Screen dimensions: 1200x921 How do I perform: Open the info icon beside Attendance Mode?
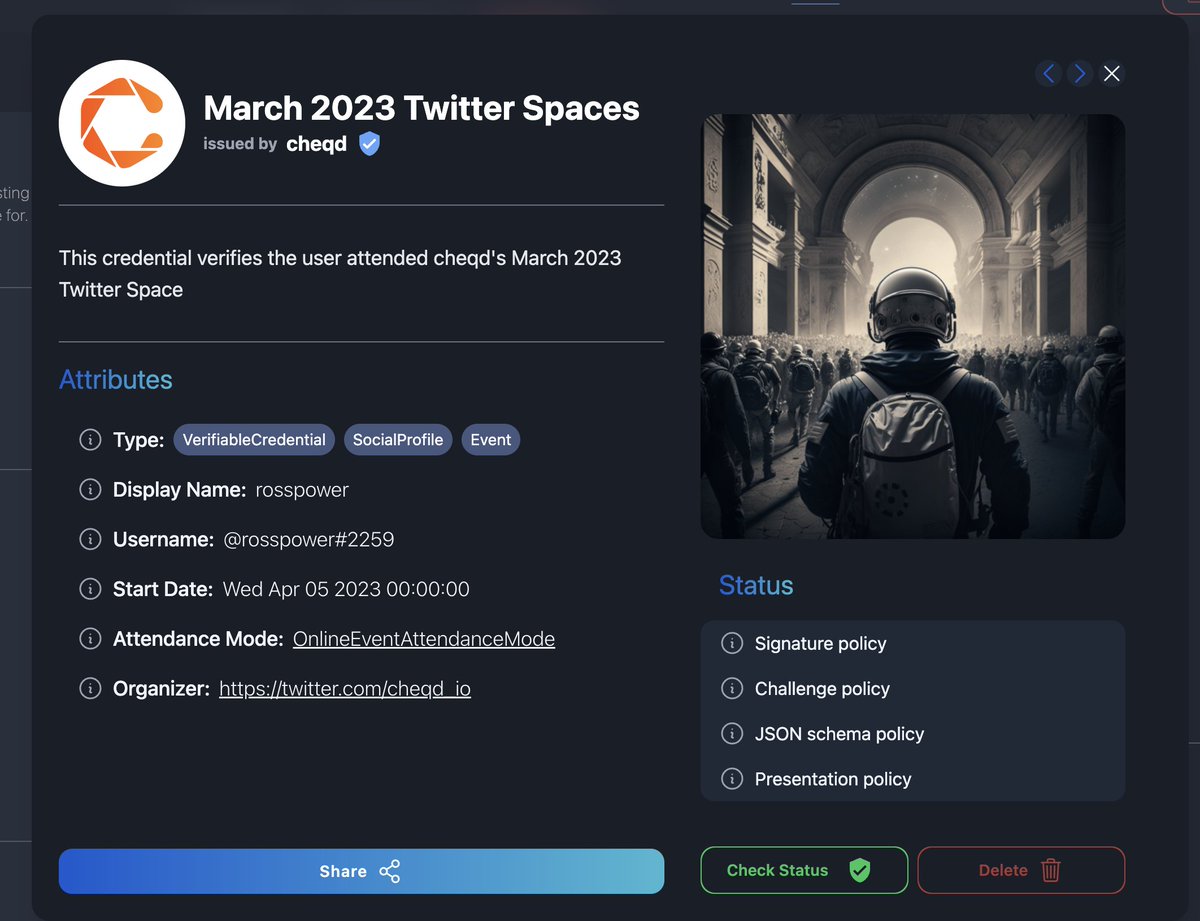pyautogui.click(x=90, y=639)
